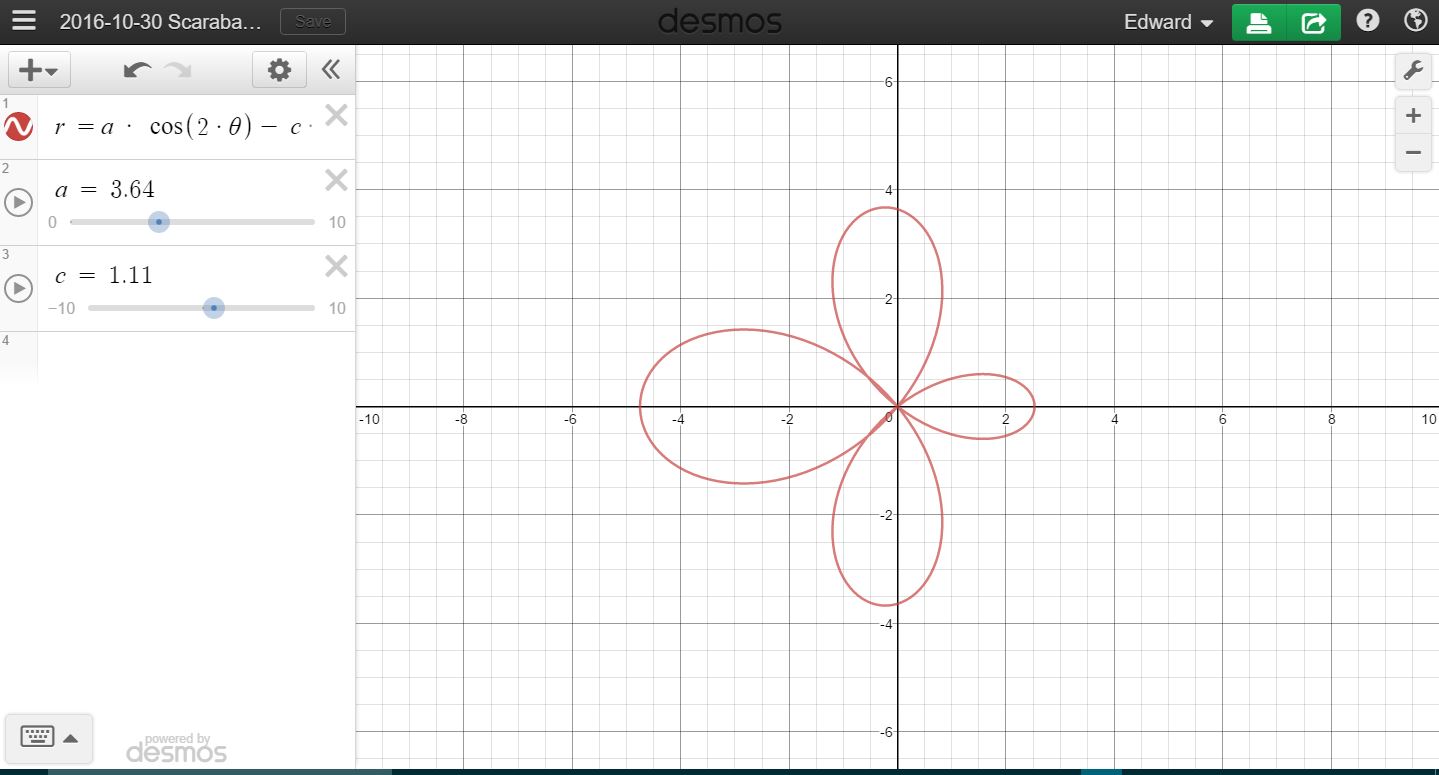Open the add expression dropdown arrow

click(51, 70)
